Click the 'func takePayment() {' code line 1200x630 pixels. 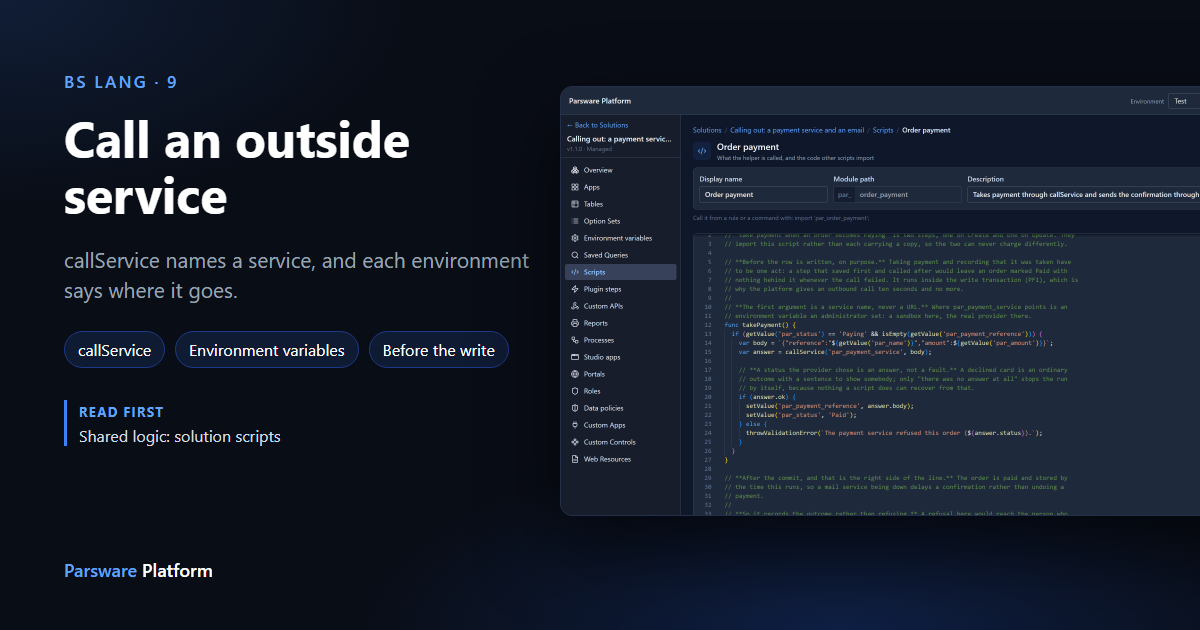(760, 325)
